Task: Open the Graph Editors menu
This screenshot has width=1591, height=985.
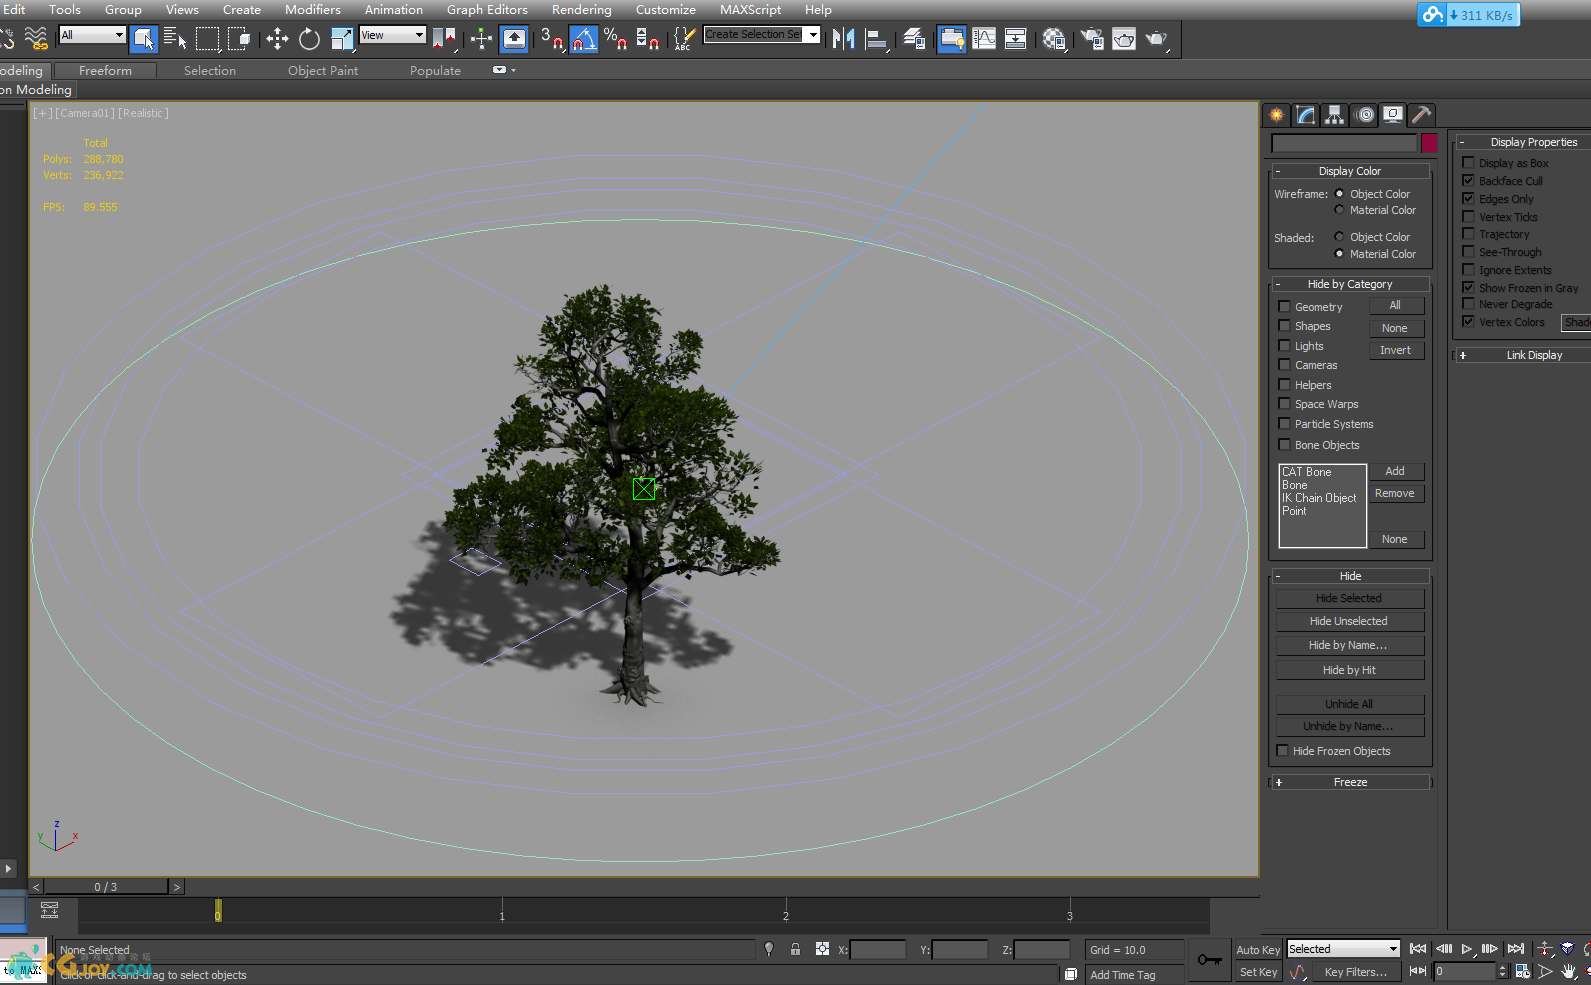Action: point(487,10)
